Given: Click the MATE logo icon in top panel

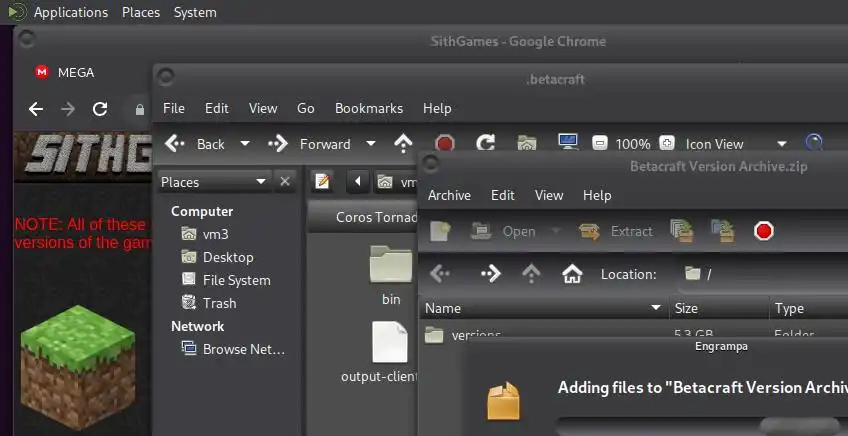Looking at the screenshot, I should click(17, 12).
